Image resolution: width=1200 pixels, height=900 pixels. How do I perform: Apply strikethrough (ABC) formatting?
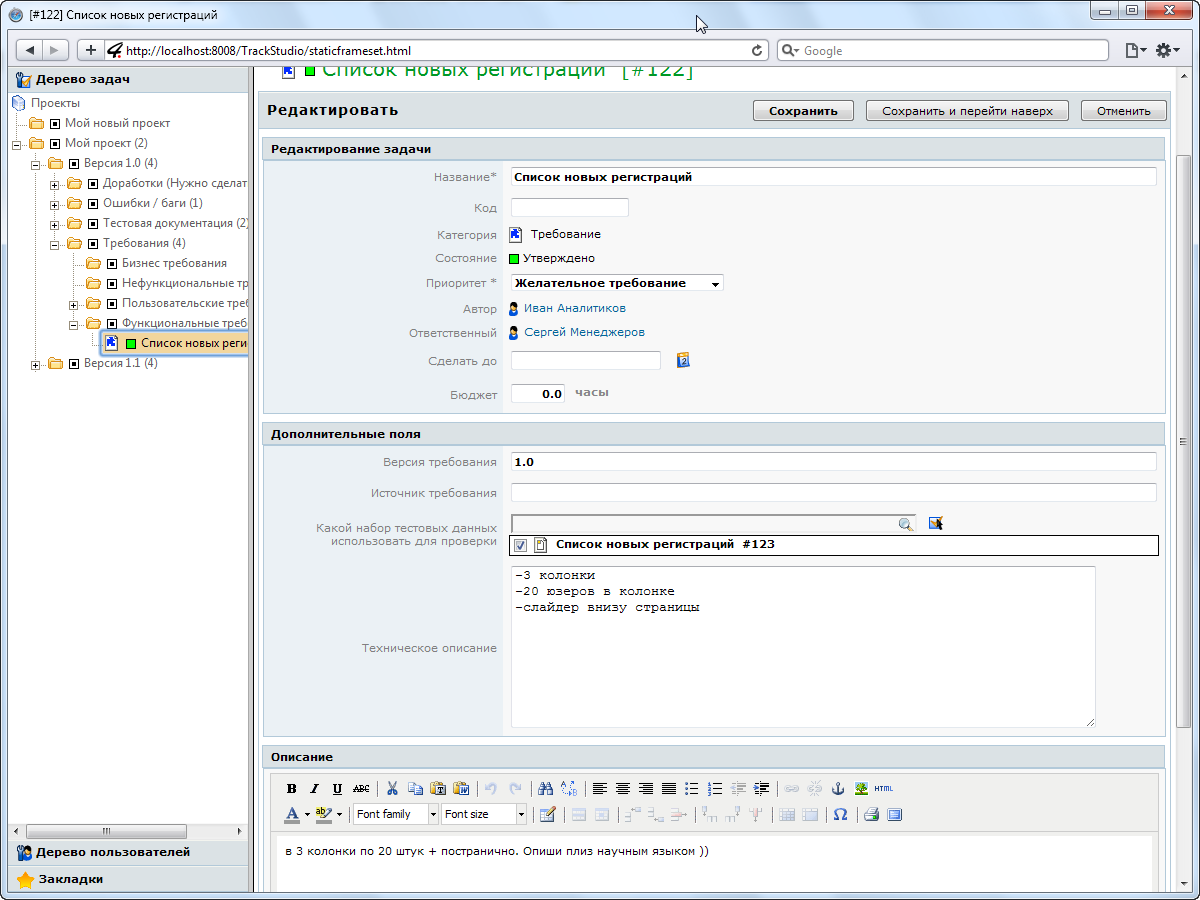click(x=361, y=788)
